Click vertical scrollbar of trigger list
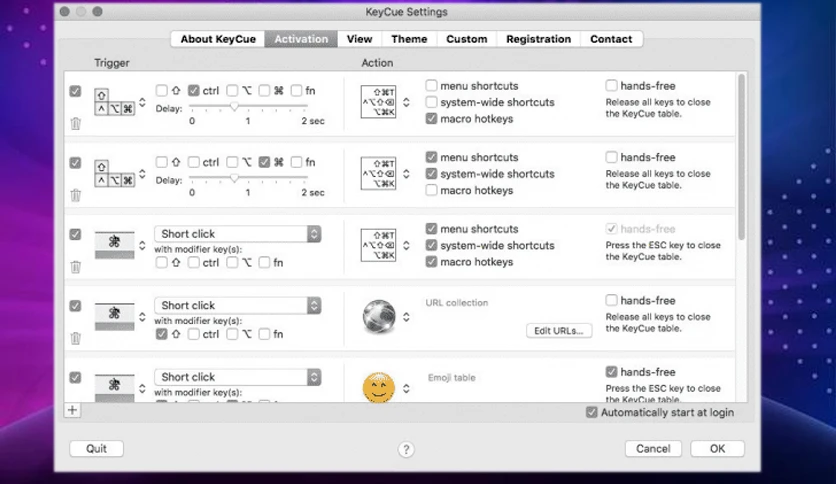This screenshot has width=836, height=484. pyautogui.click(x=741, y=157)
